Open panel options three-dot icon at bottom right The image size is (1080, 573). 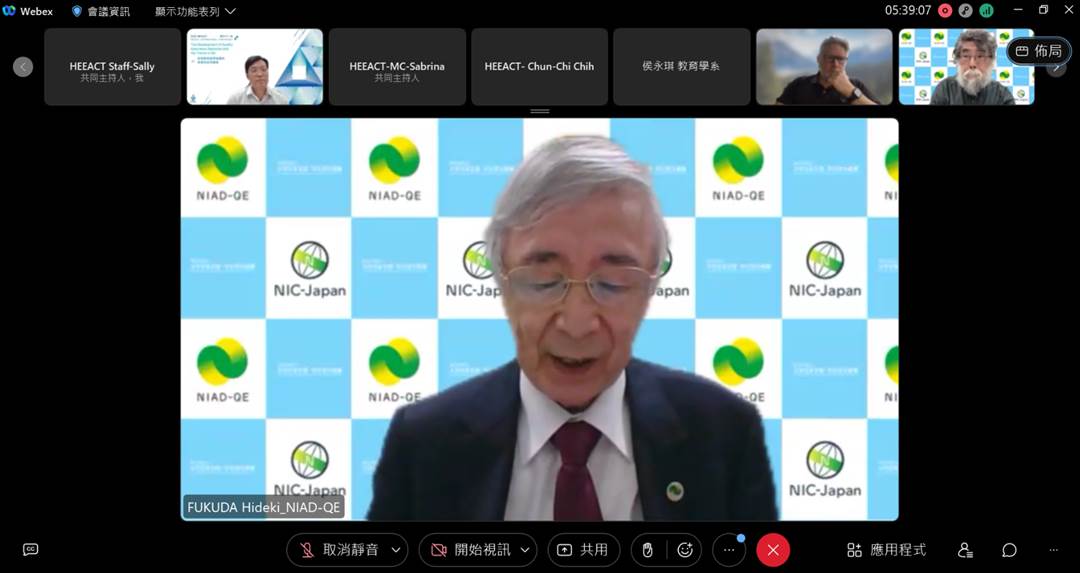click(1053, 550)
